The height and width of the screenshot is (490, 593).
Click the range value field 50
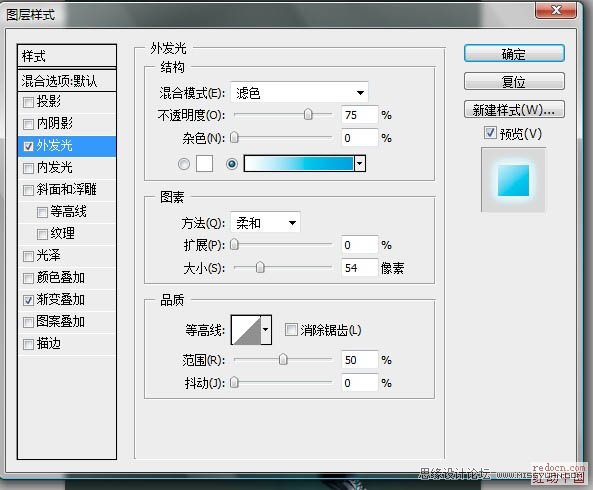(359, 360)
